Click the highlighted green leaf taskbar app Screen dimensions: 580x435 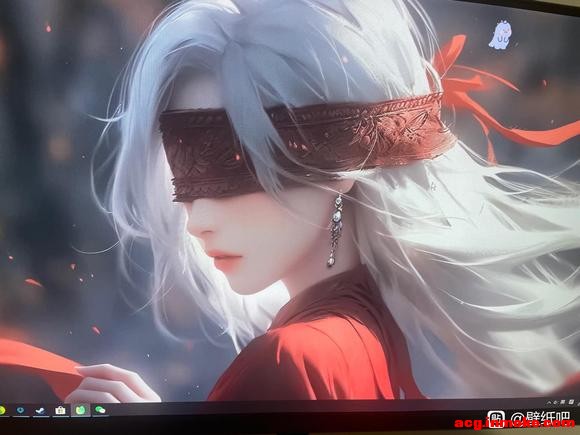[80, 410]
